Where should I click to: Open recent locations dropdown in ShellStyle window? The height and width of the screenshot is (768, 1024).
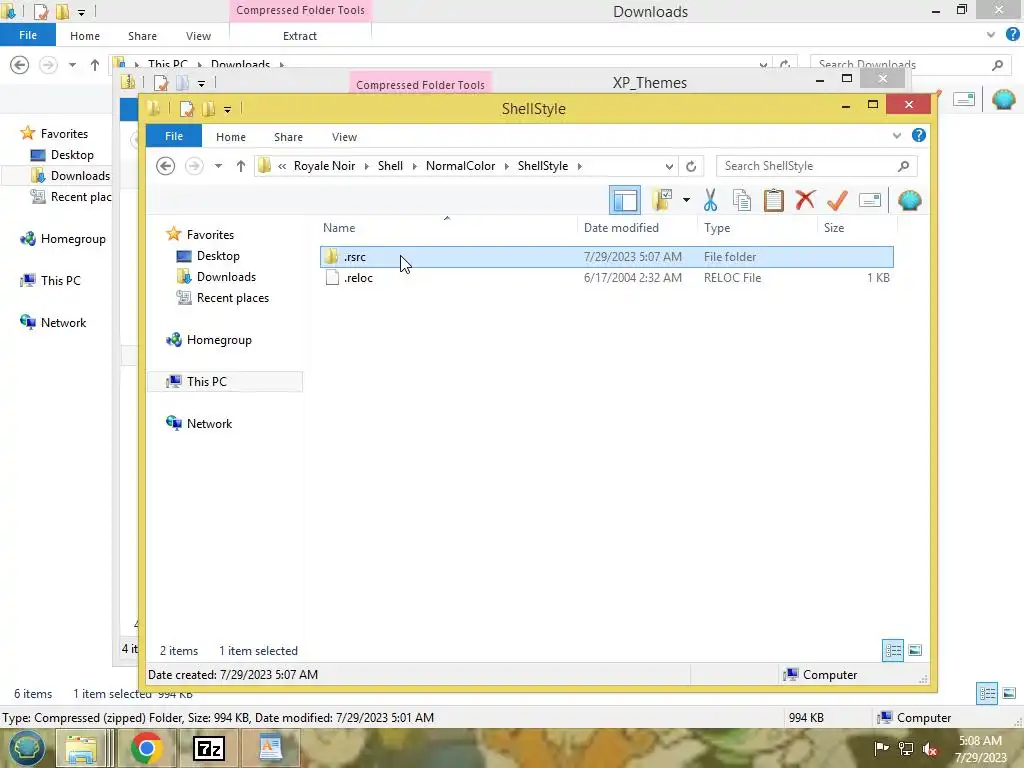coord(218,166)
